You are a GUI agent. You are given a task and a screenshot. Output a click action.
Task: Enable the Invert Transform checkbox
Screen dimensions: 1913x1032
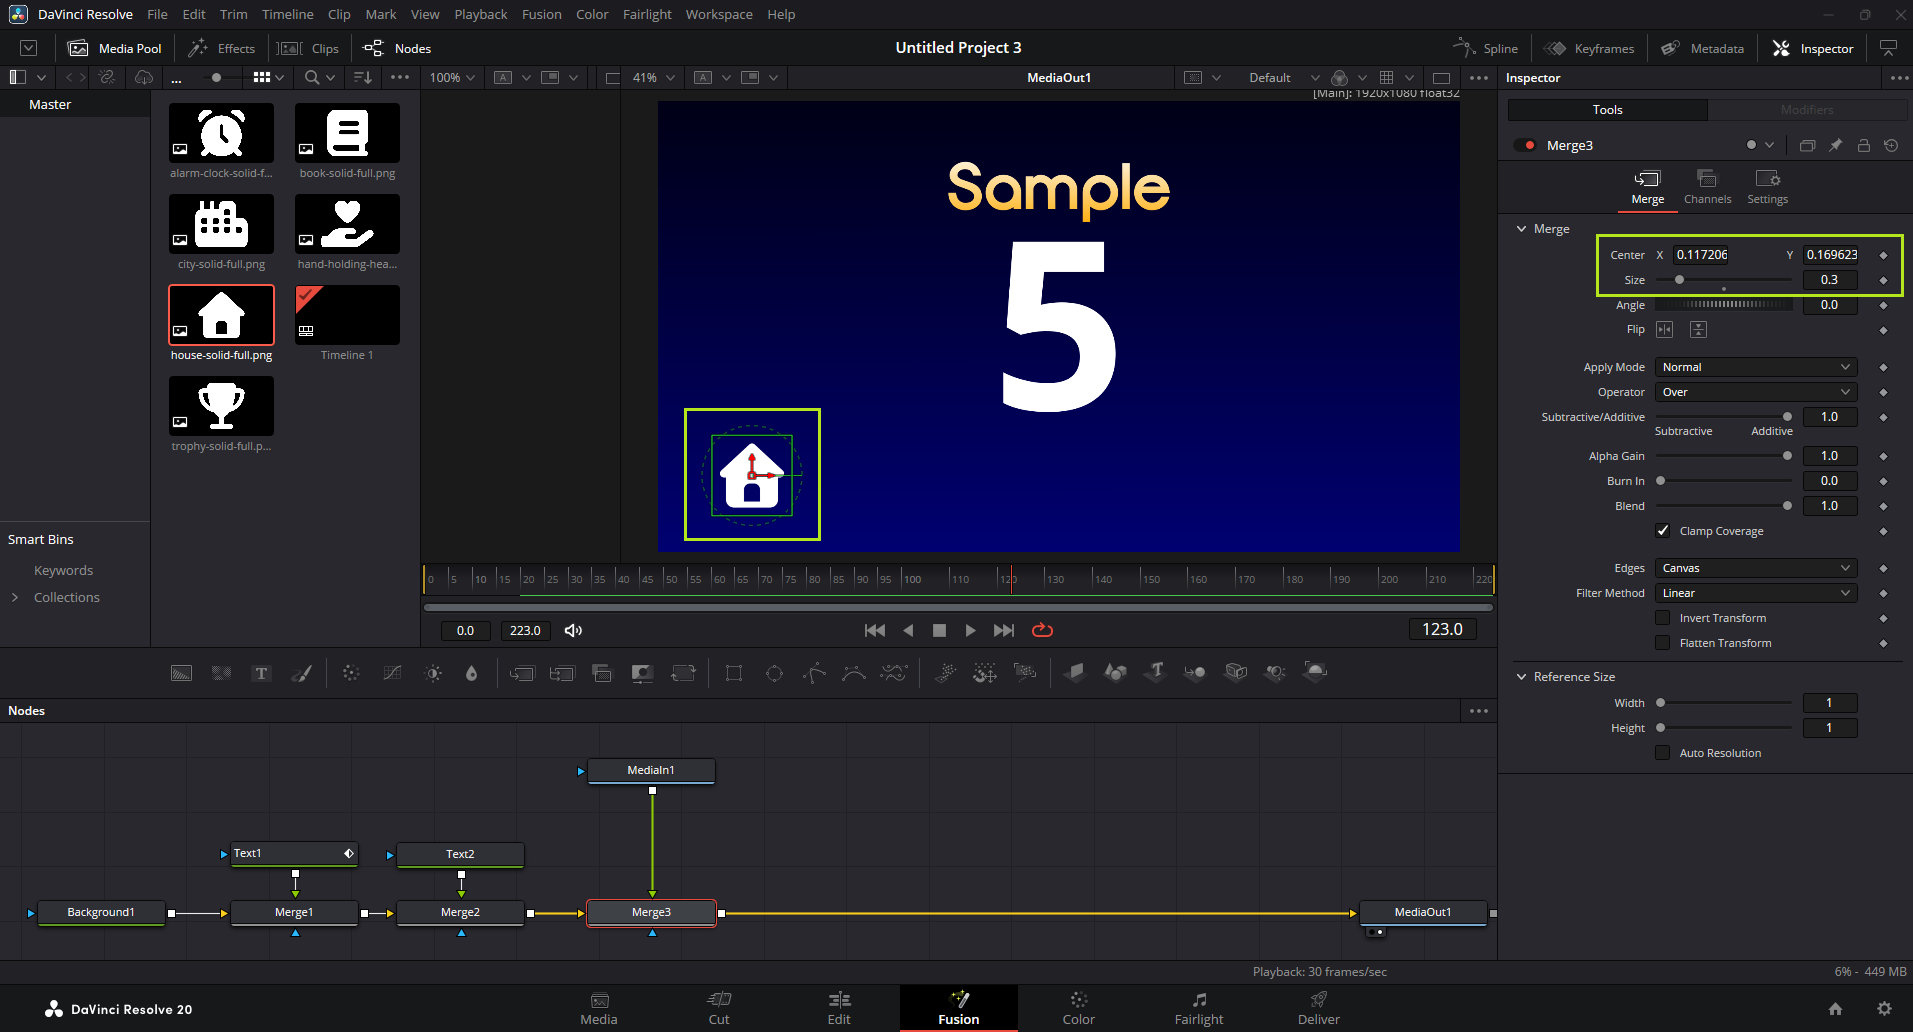click(1662, 618)
